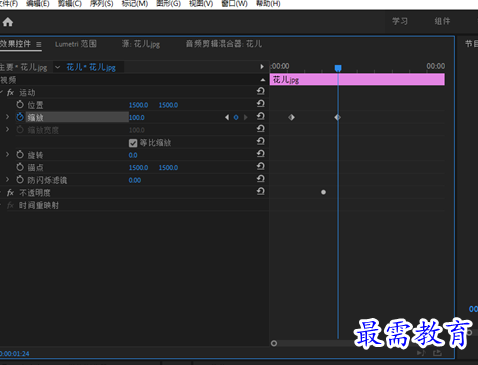Click the 缩放 value 100.0

pyautogui.click(x=137, y=118)
